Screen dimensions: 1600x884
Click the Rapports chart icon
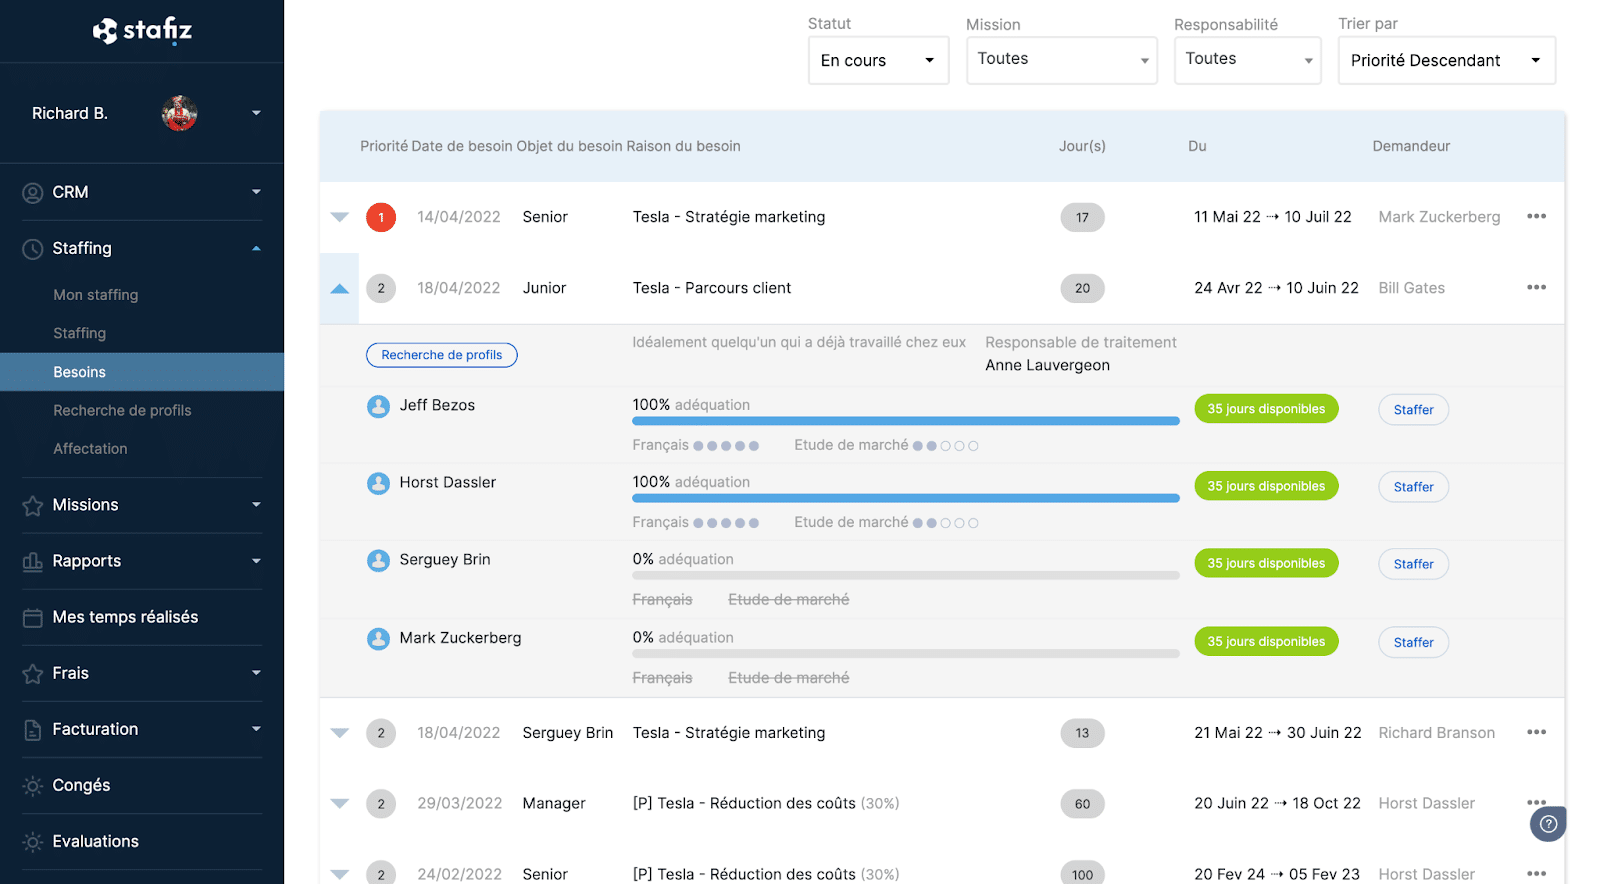tap(33, 562)
